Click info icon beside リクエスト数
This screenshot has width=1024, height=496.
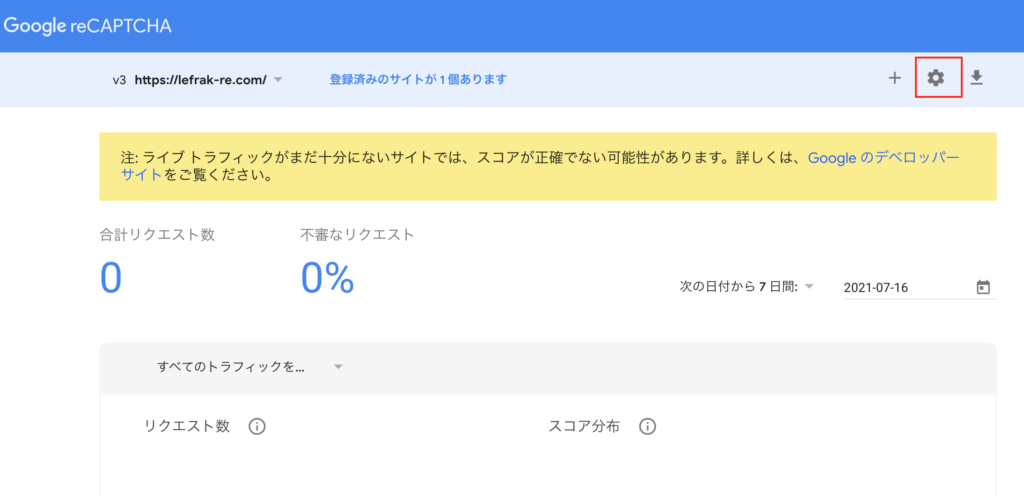click(257, 427)
